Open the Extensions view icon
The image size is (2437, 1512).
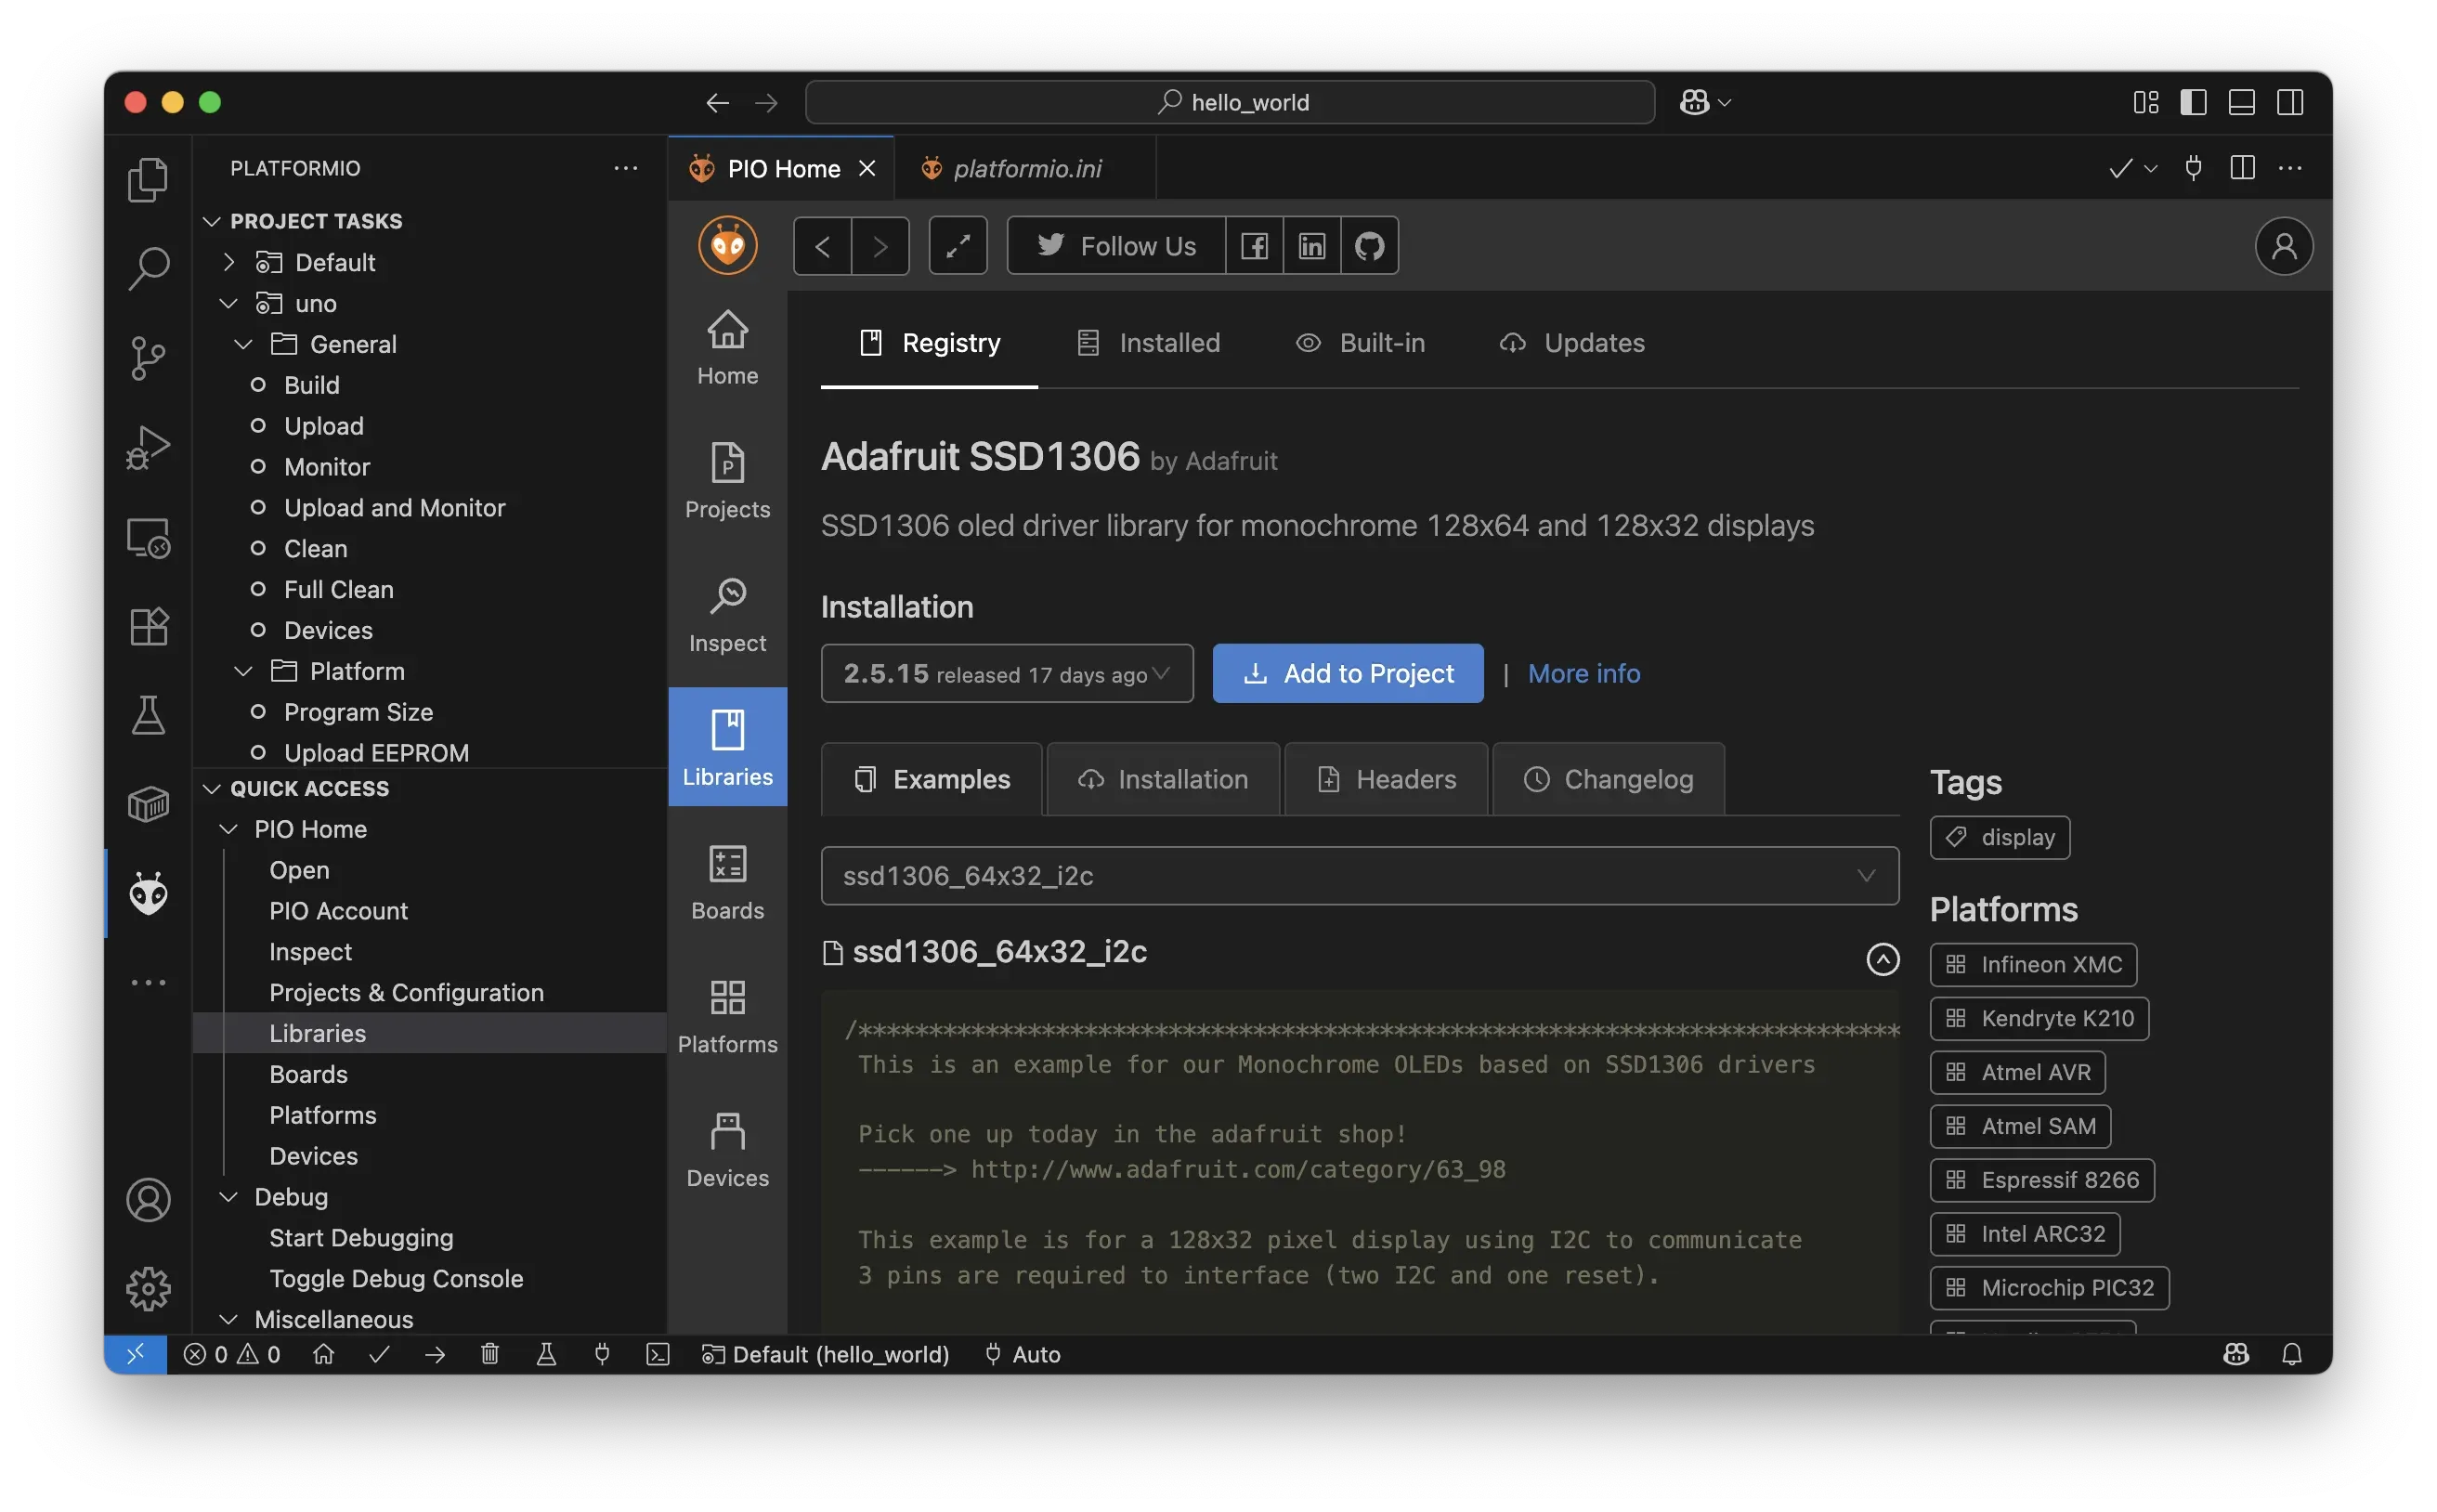148,626
